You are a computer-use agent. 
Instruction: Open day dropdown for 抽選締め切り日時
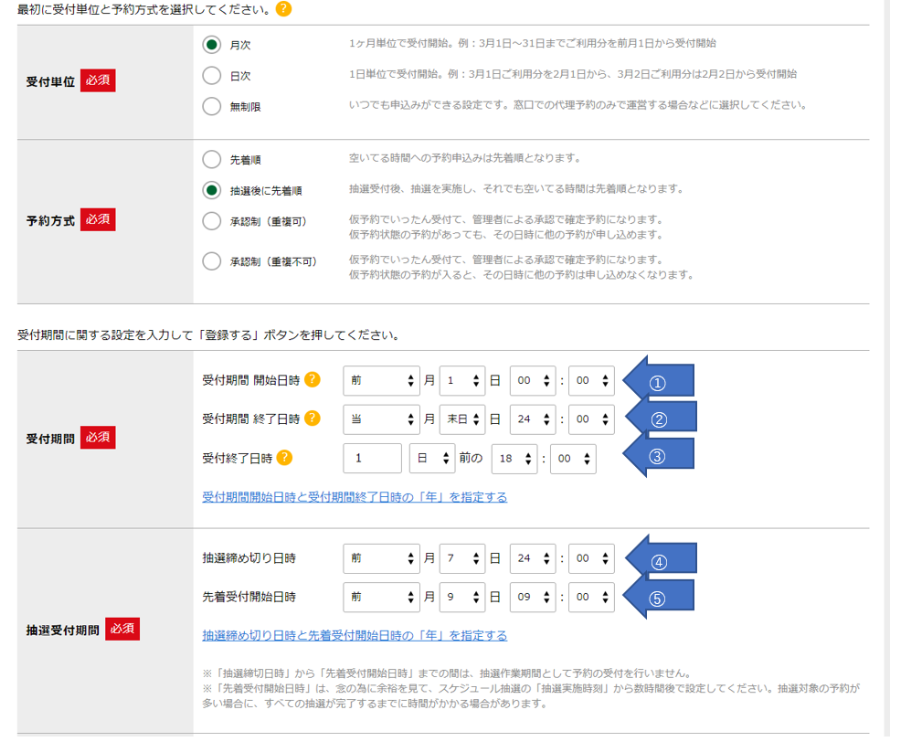(462, 559)
